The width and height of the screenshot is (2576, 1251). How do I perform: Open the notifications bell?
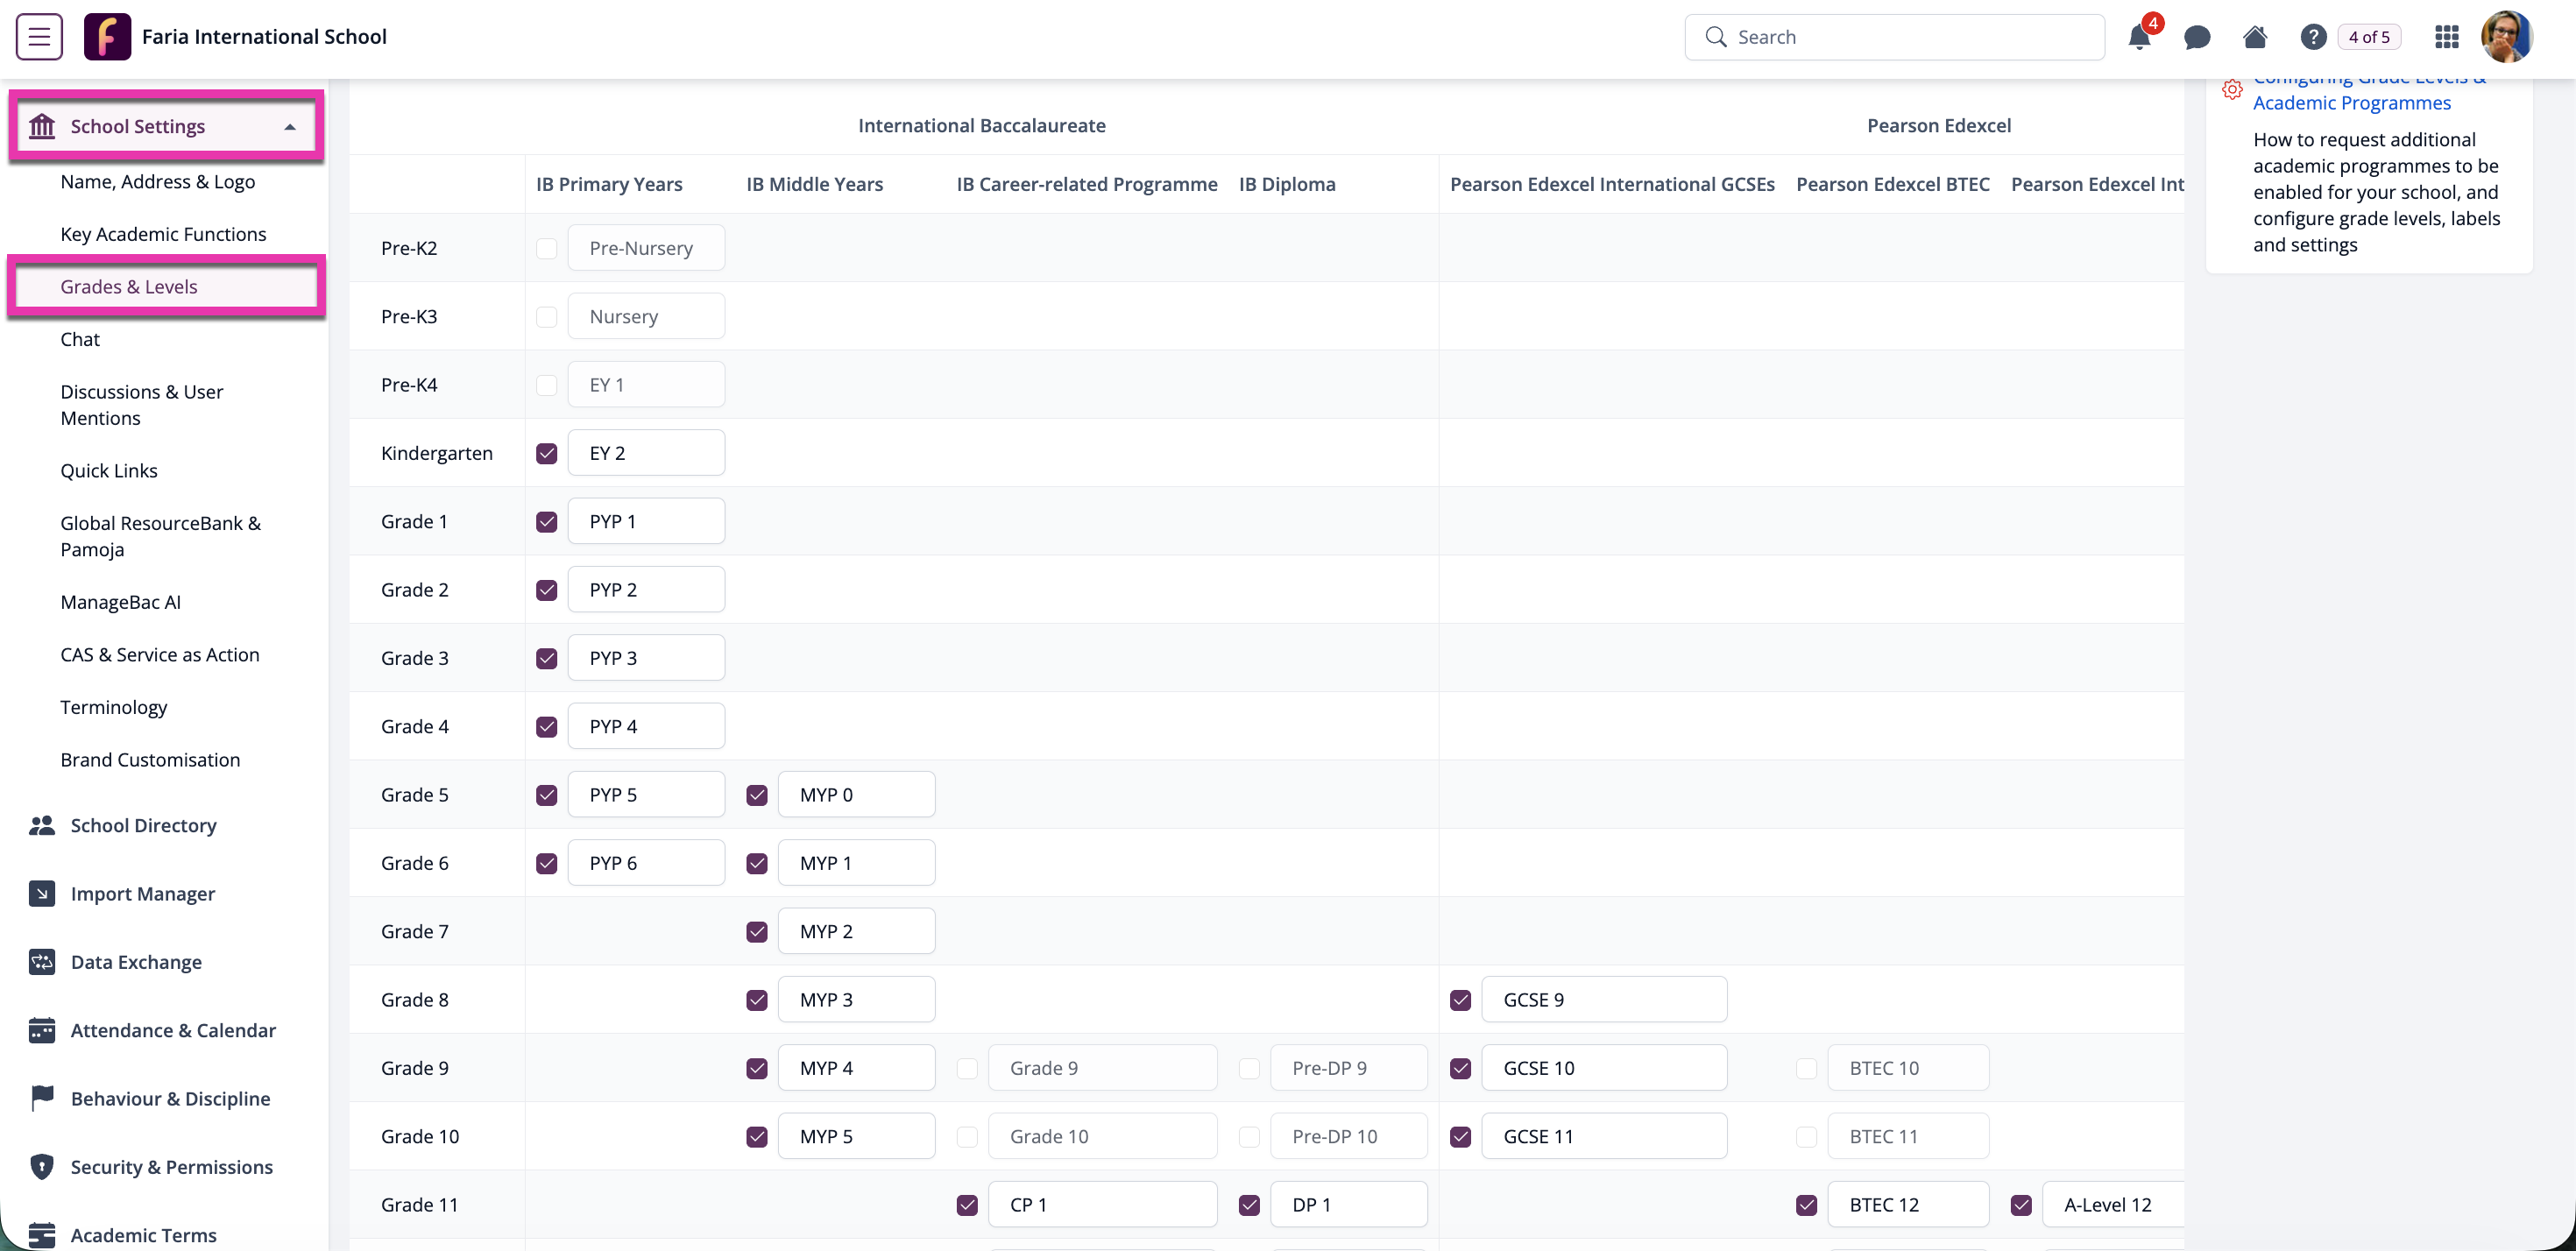(x=2139, y=37)
